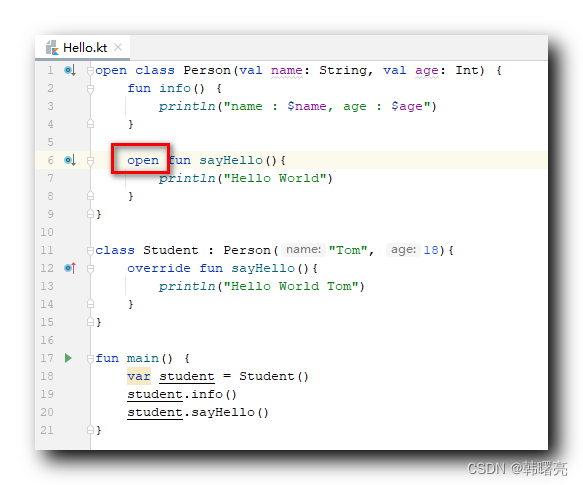Click the overridden-class gutter icon on line 1
The image size is (583, 485).
click(x=70, y=70)
